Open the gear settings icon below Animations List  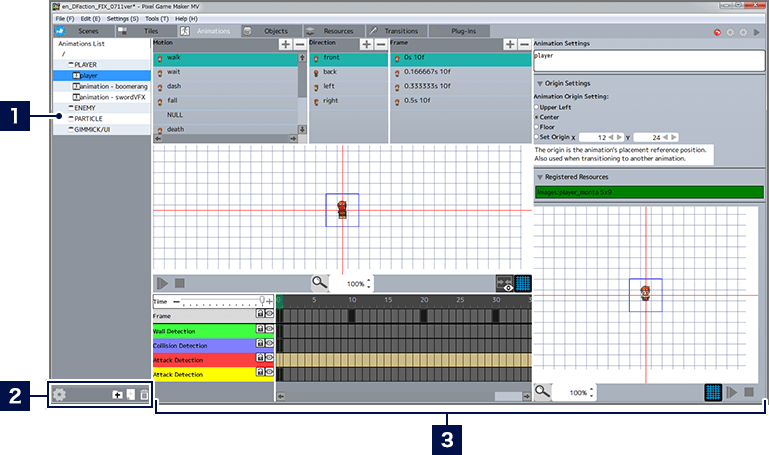pyautogui.click(x=60, y=395)
